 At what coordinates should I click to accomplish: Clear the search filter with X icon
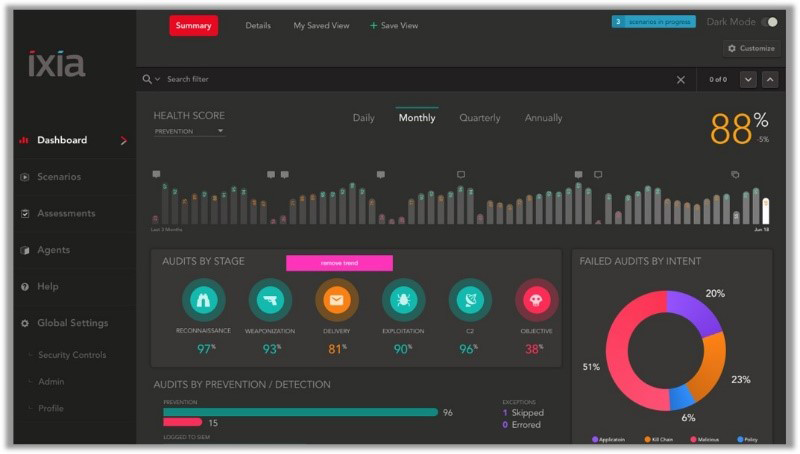tap(681, 79)
